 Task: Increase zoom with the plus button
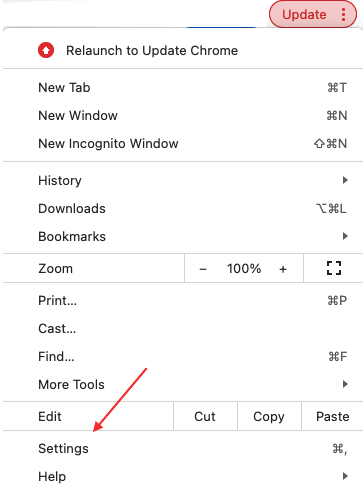(x=283, y=269)
